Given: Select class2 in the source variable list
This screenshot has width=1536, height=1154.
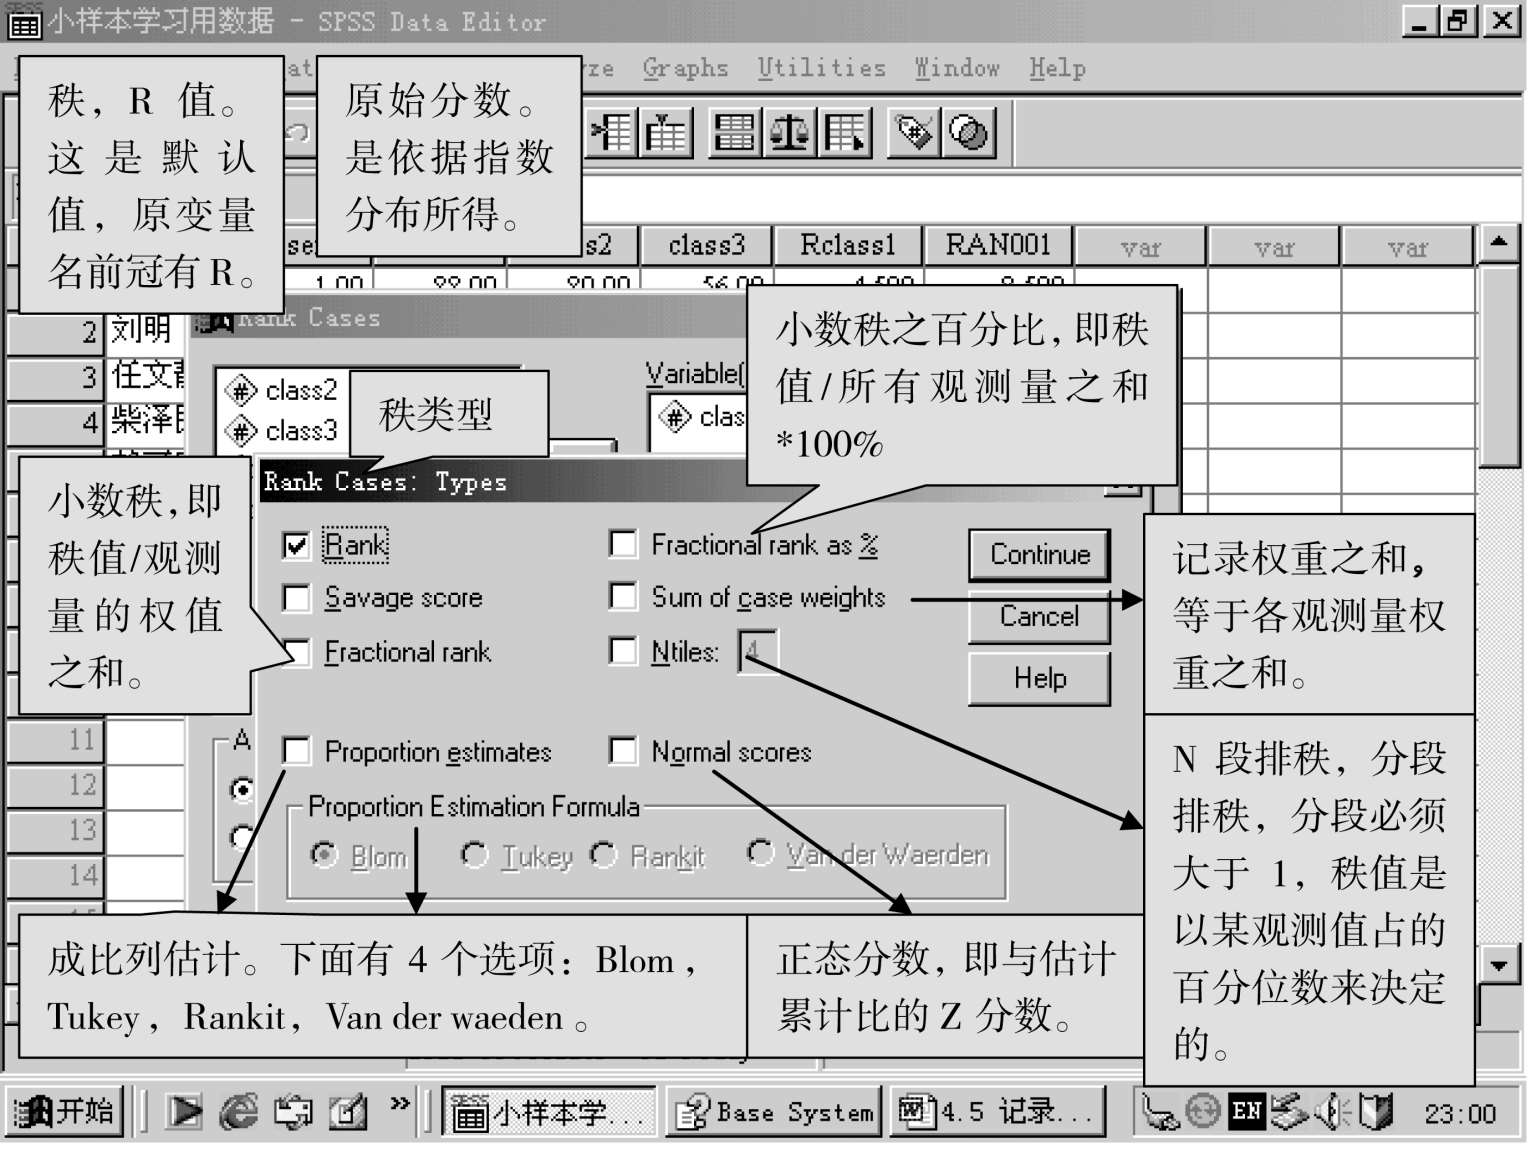Looking at the screenshot, I should tap(283, 390).
